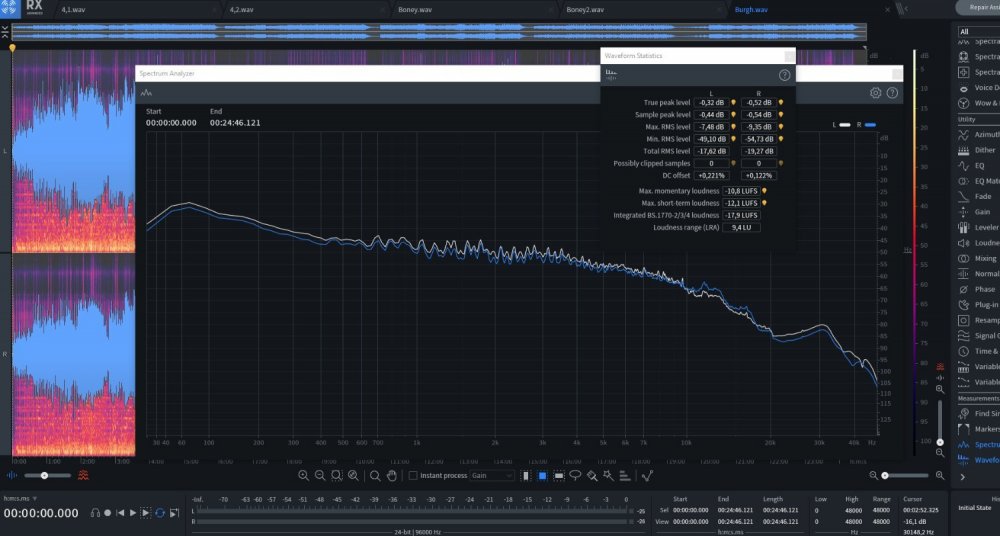Switch to the Boney.wav tab
1000x536 pixels.
(x=415, y=10)
